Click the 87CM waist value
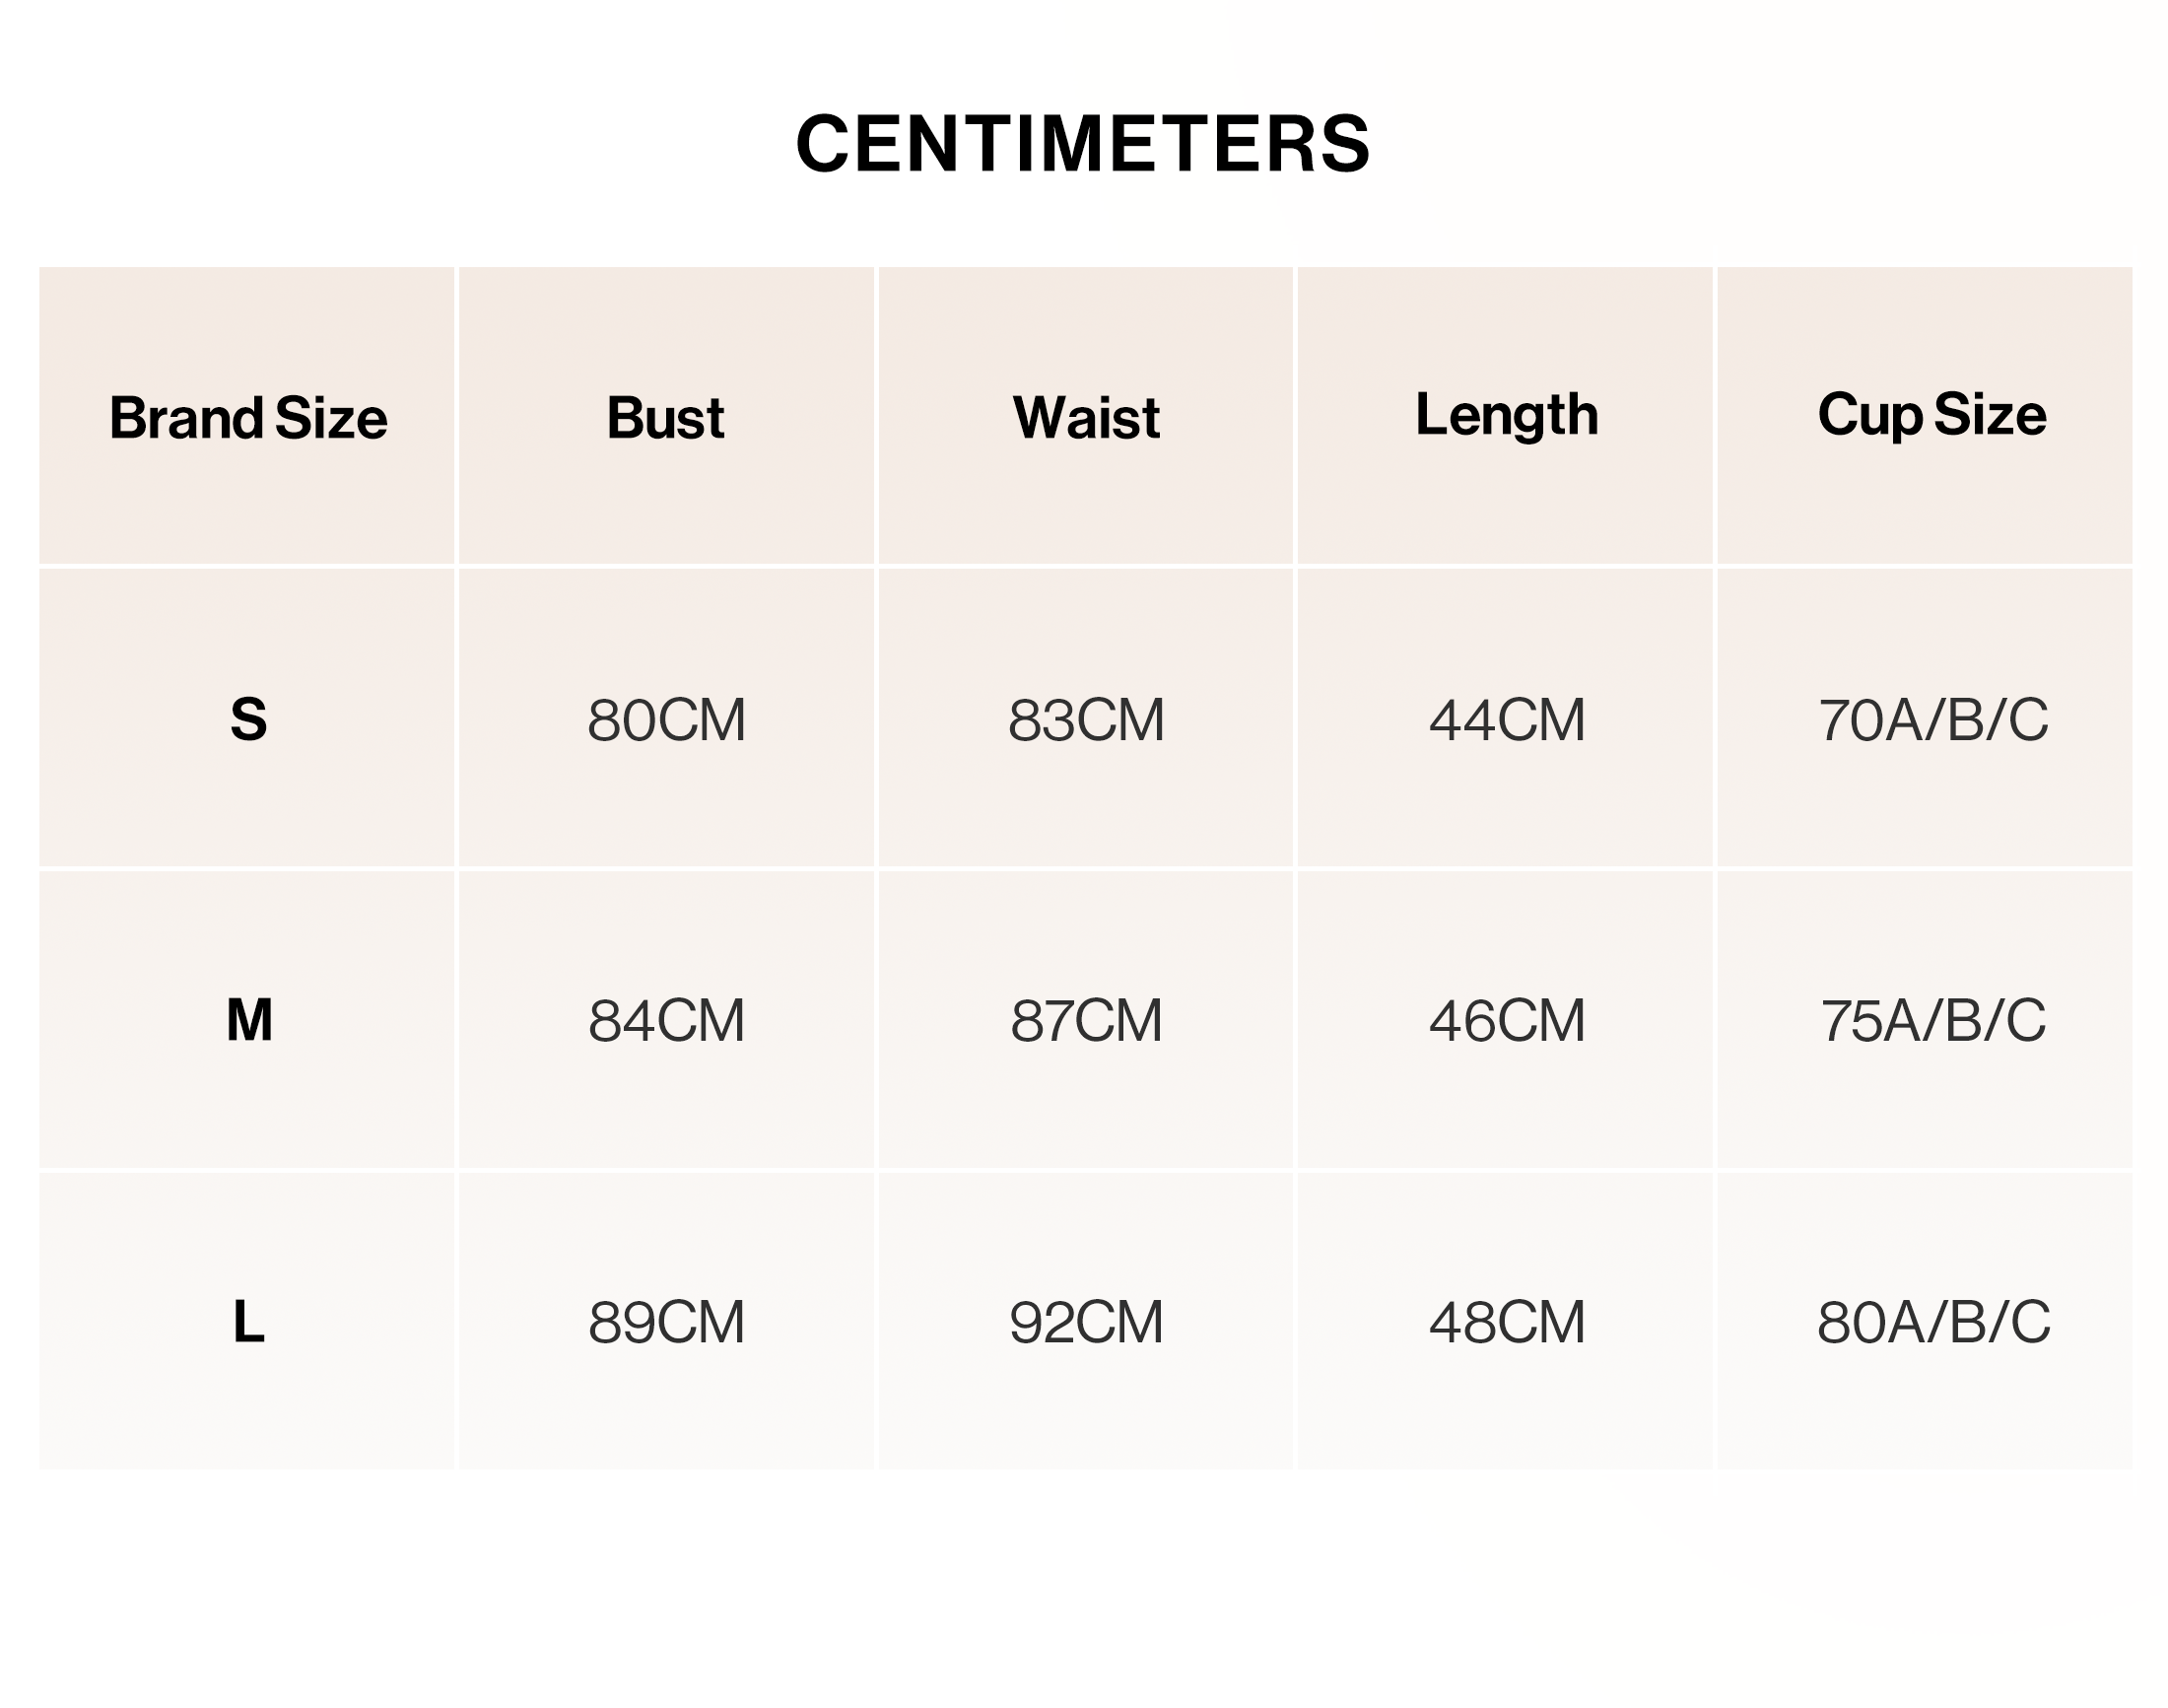Image resolution: width=2168 pixels, height=1708 pixels. pyautogui.click(x=1086, y=1021)
